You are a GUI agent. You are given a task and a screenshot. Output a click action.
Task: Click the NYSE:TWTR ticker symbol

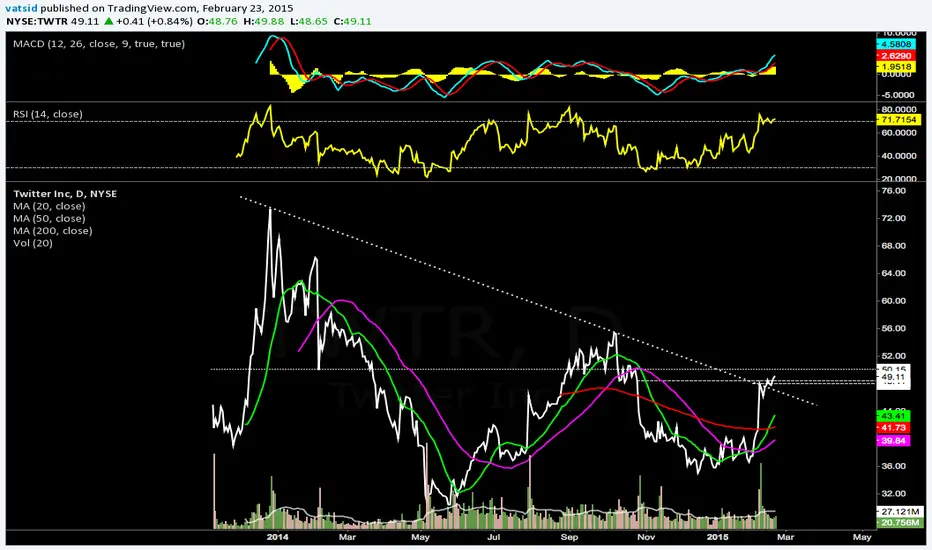pos(36,21)
